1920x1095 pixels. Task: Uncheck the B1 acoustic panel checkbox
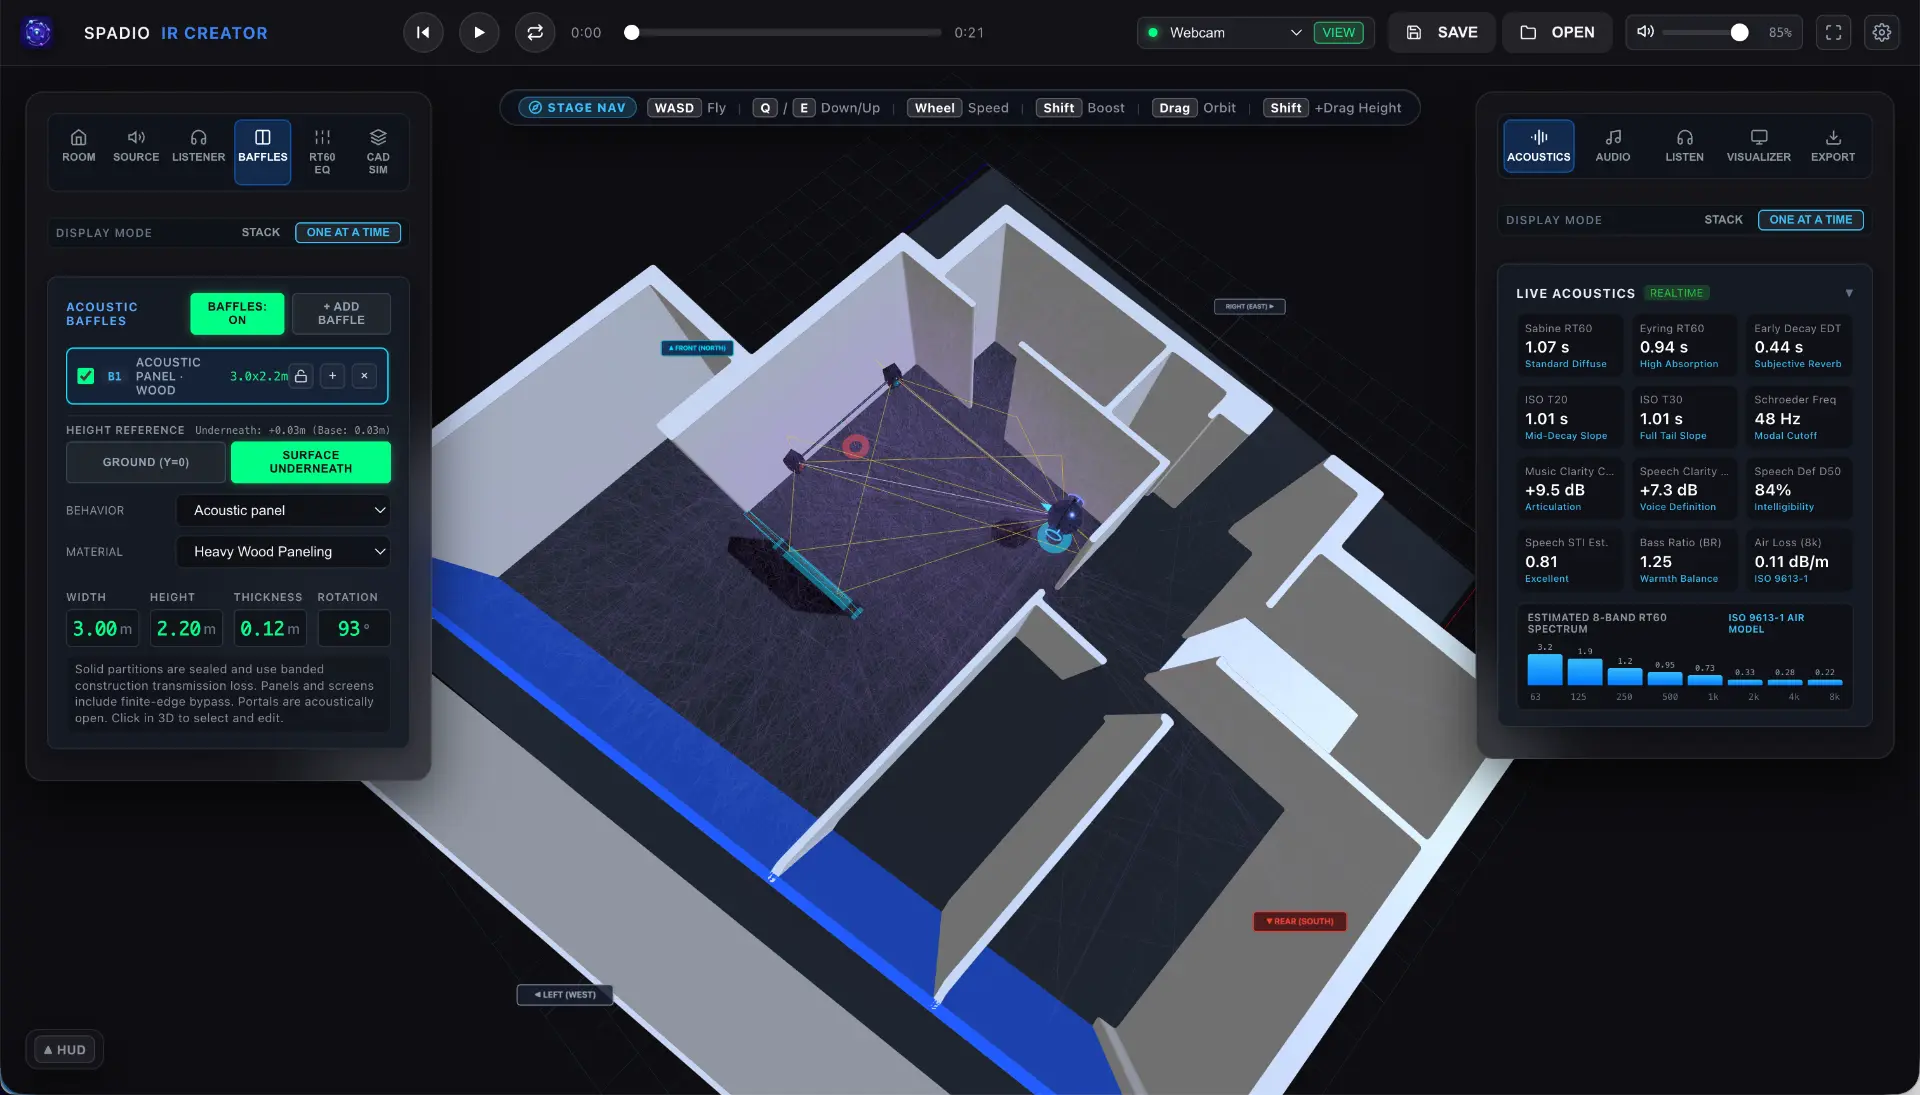pyautogui.click(x=86, y=376)
